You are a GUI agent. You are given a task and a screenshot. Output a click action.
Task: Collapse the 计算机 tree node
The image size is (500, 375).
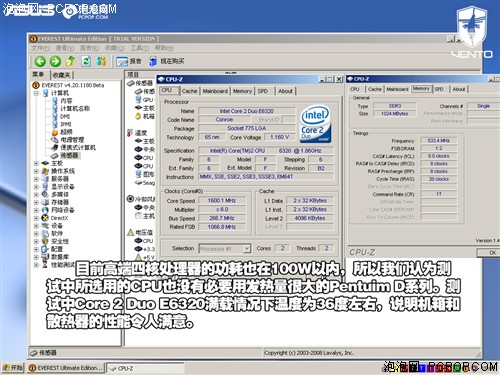36,93
